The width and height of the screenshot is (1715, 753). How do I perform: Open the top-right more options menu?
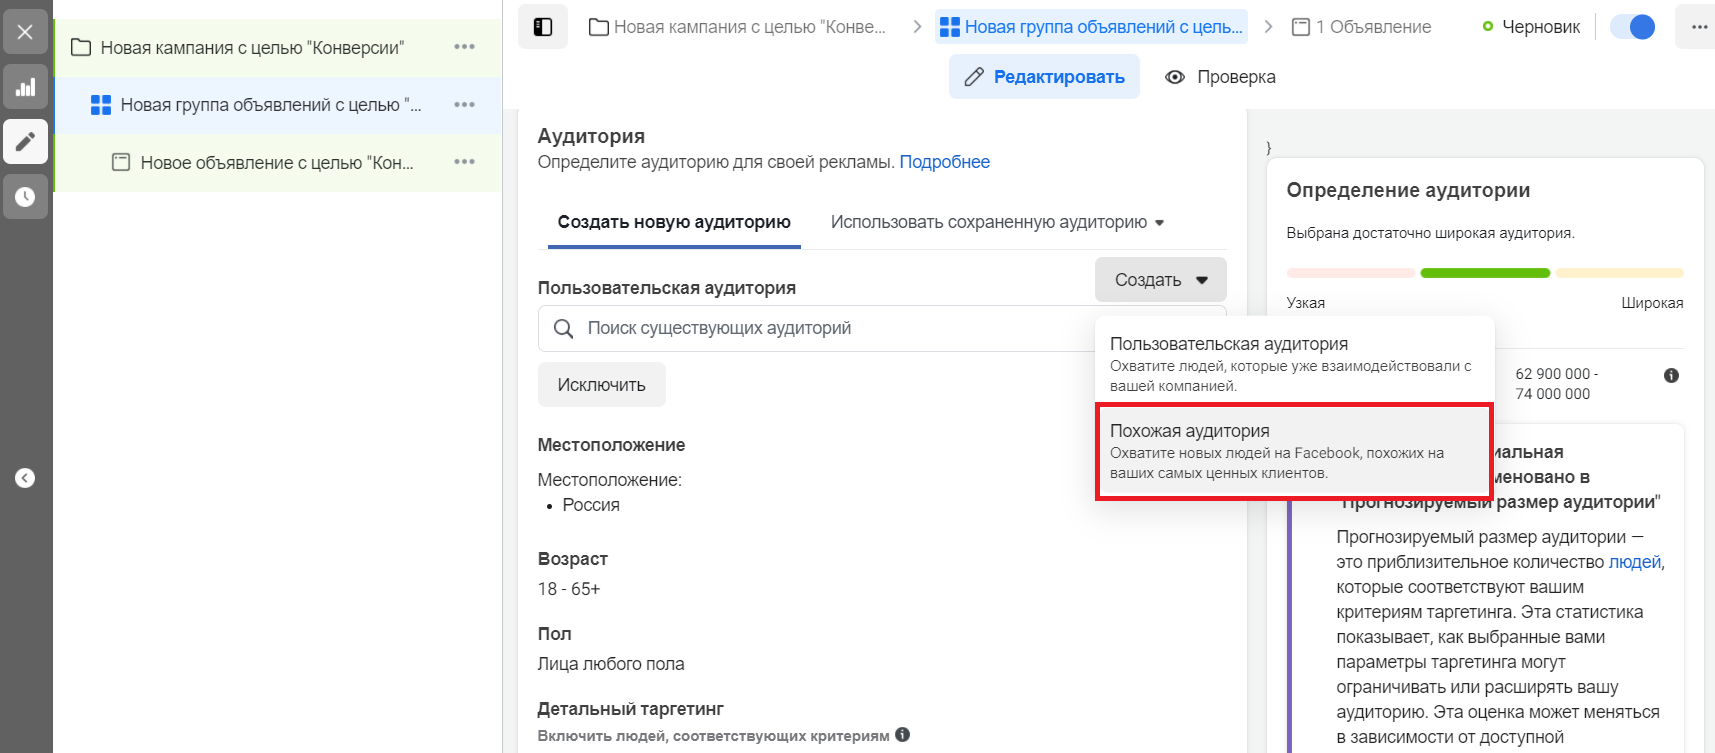click(1699, 27)
